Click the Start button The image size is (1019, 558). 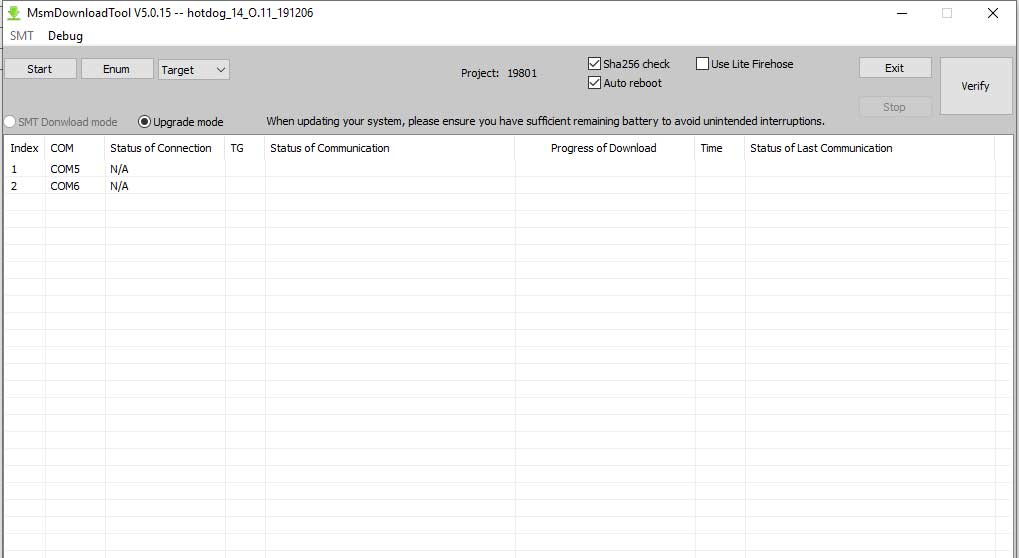(40, 69)
